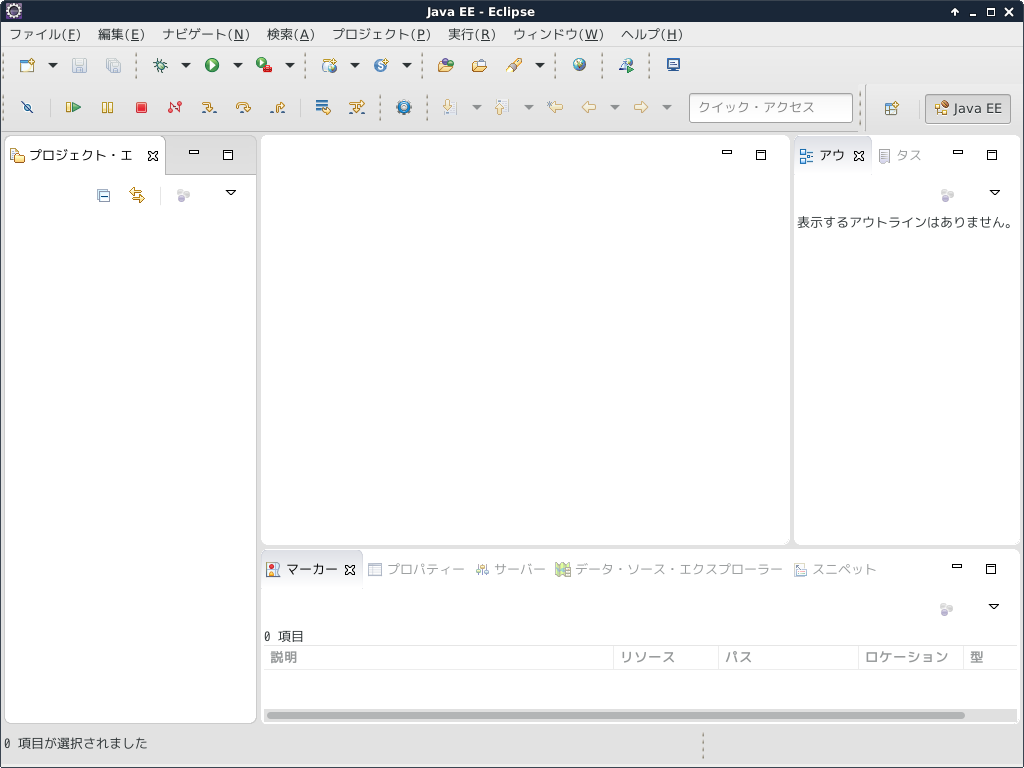Click the Save disk icon
The height and width of the screenshot is (768, 1024).
point(79,65)
